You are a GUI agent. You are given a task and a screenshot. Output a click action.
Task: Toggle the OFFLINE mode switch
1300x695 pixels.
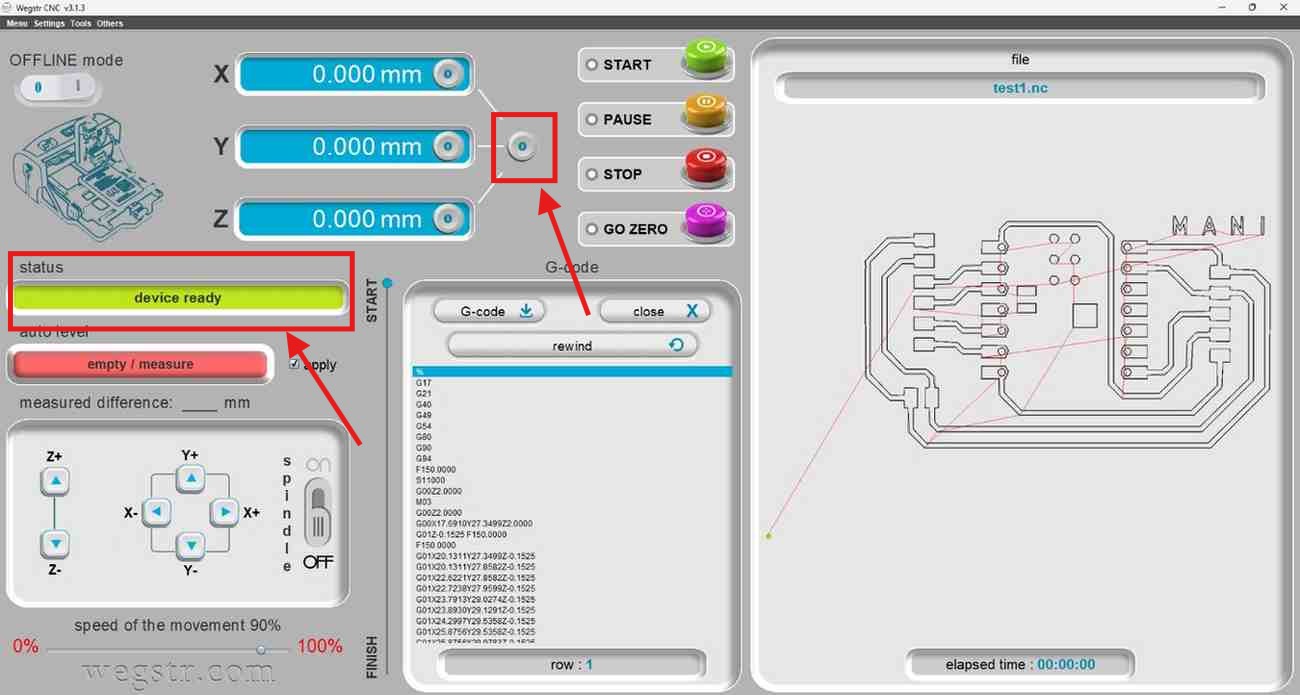point(57,88)
